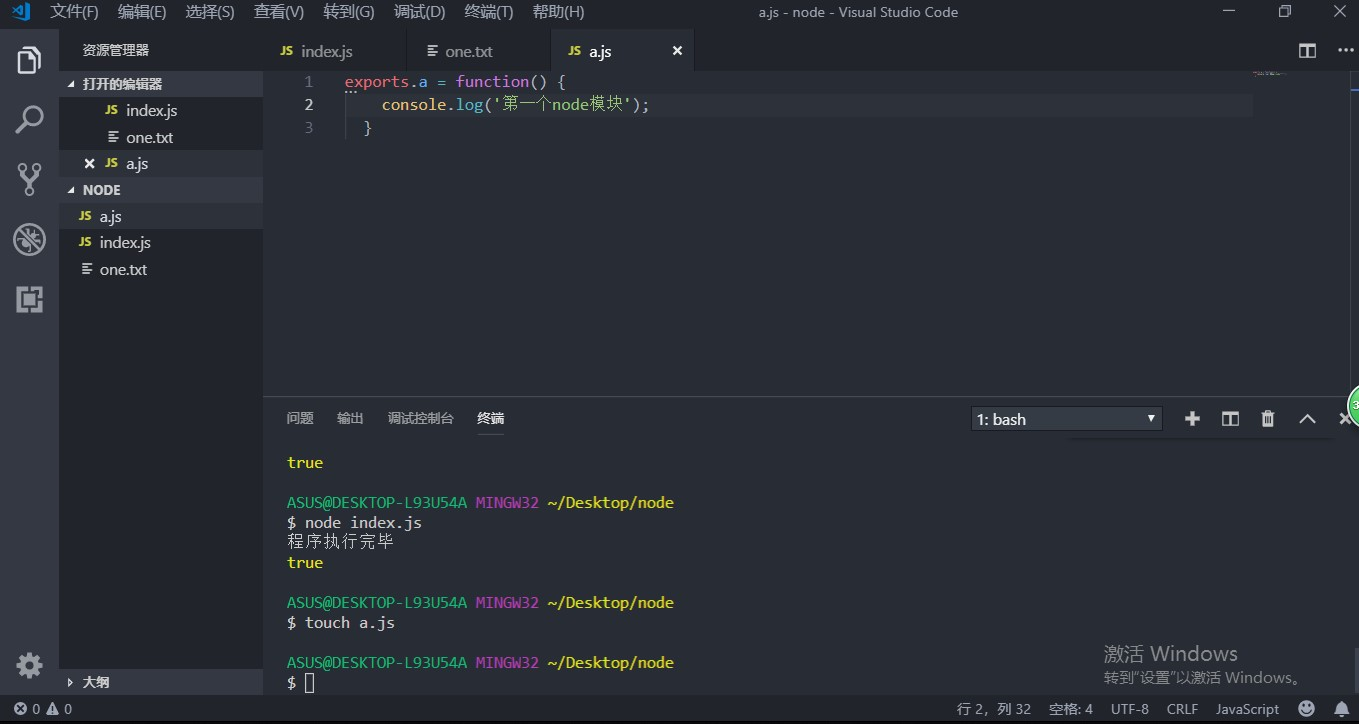Open the Terminal menu

pos(489,12)
